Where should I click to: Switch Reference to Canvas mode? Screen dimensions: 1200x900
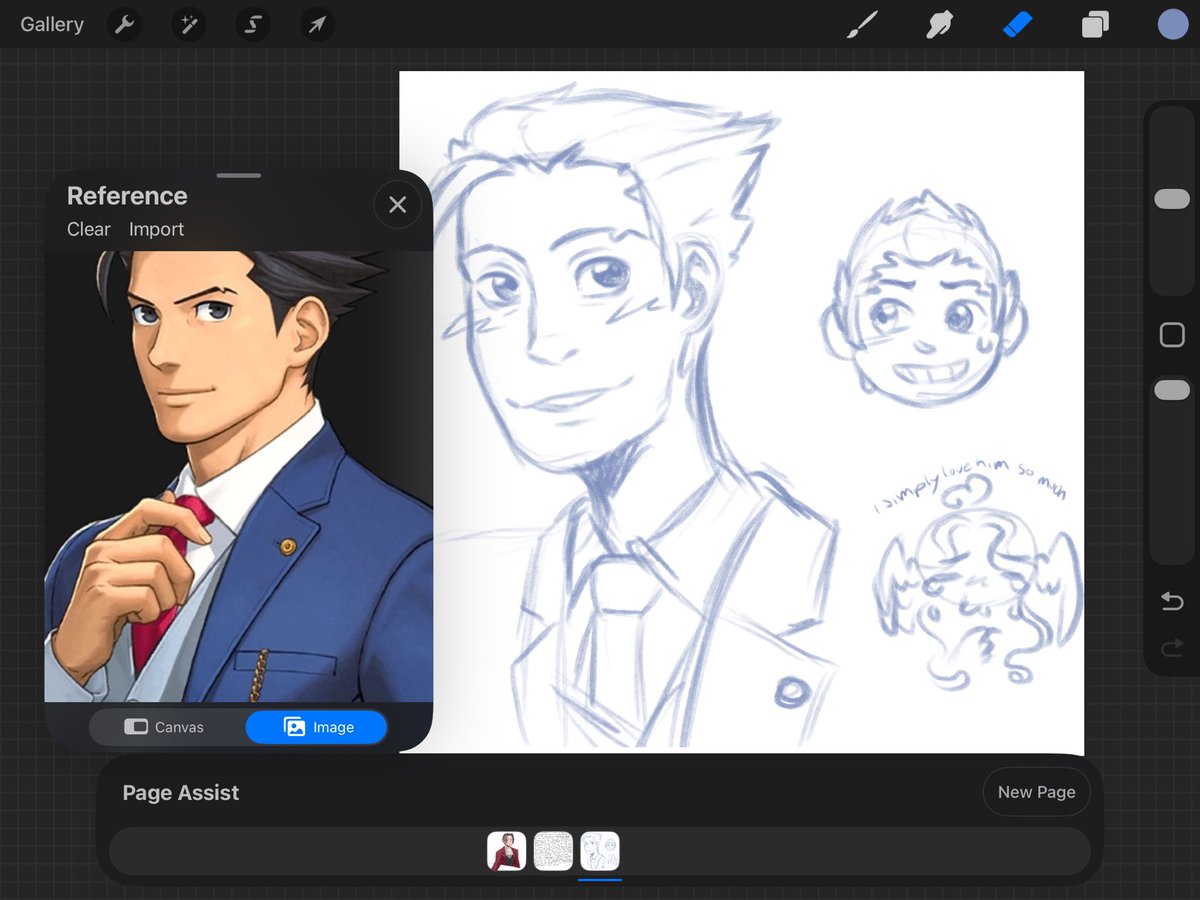(166, 727)
